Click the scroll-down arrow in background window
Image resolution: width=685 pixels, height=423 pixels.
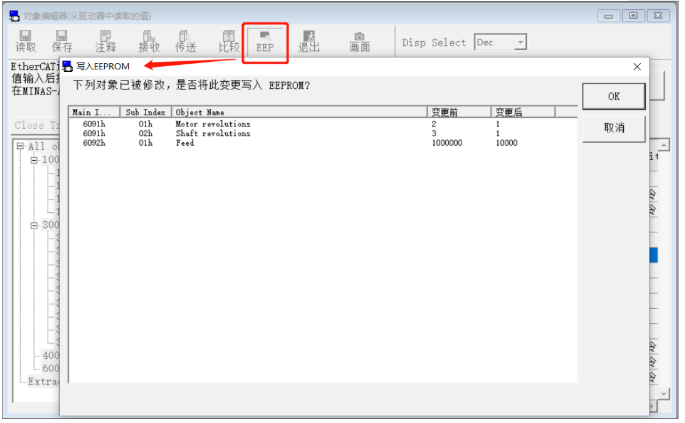[x=663, y=394]
